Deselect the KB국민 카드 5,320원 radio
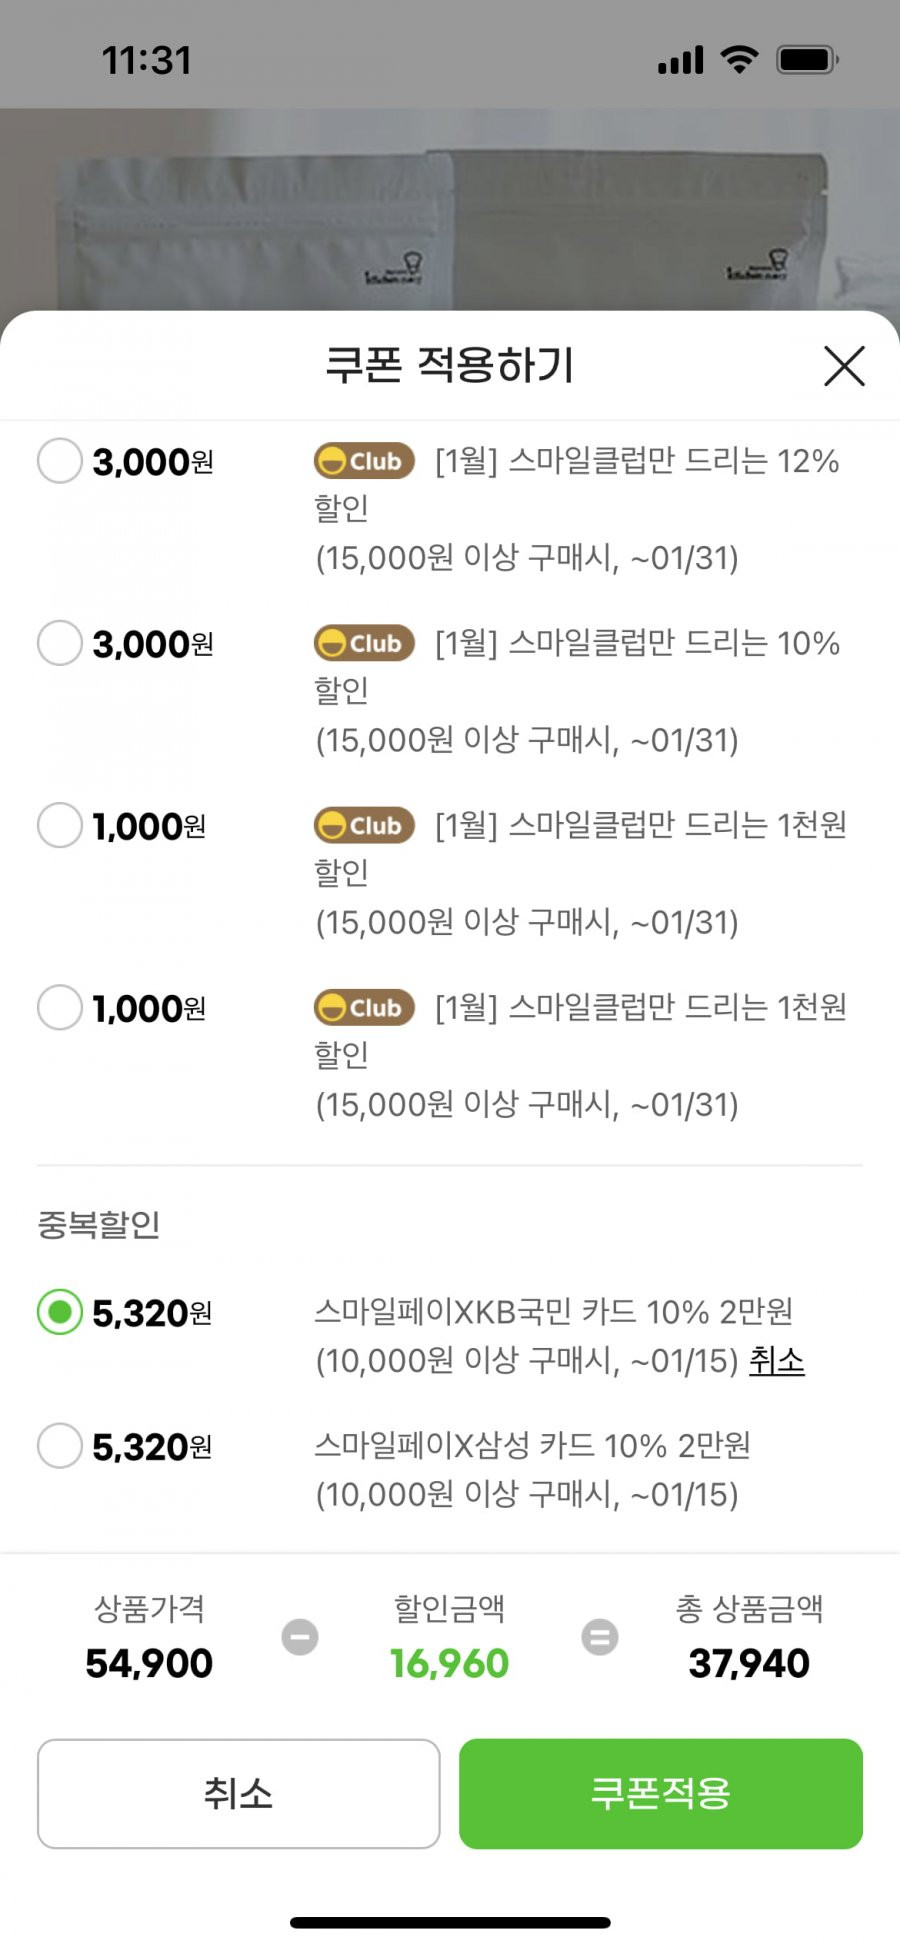This screenshot has height=1947, width=900. (60, 1312)
